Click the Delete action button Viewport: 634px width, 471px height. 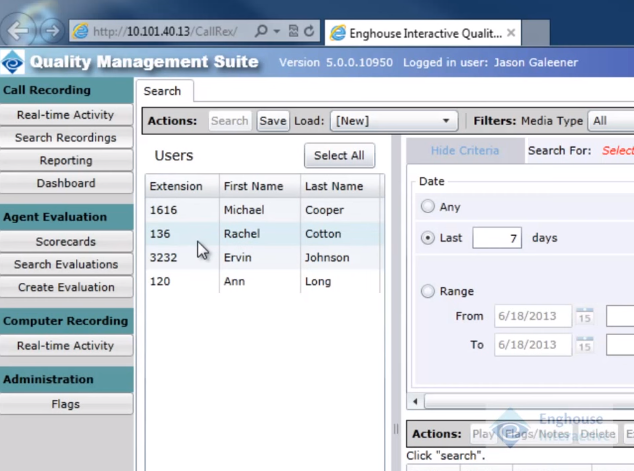coord(598,434)
